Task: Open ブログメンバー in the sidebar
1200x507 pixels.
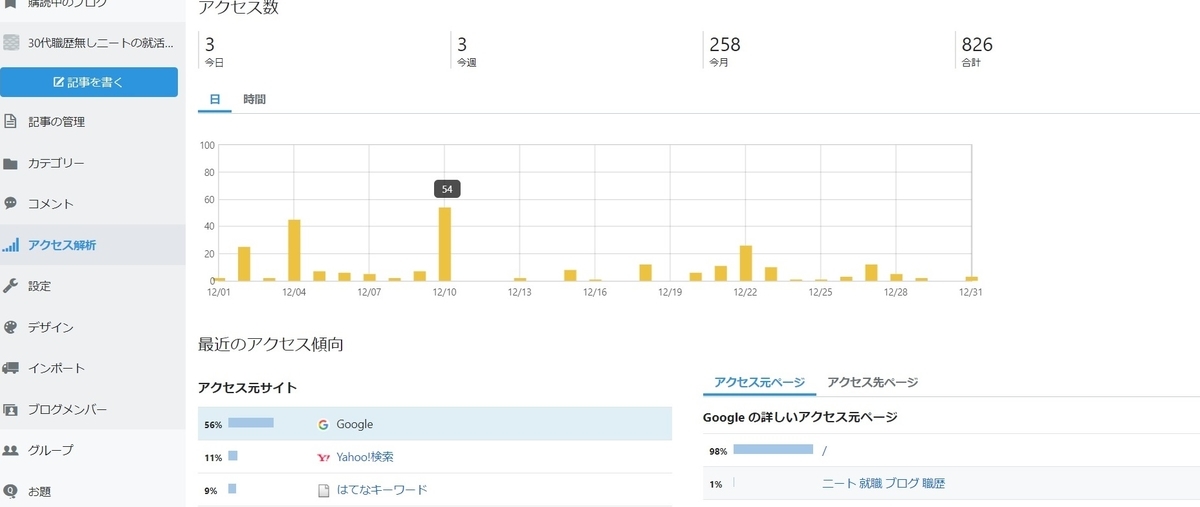Action: click(x=67, y=409)
